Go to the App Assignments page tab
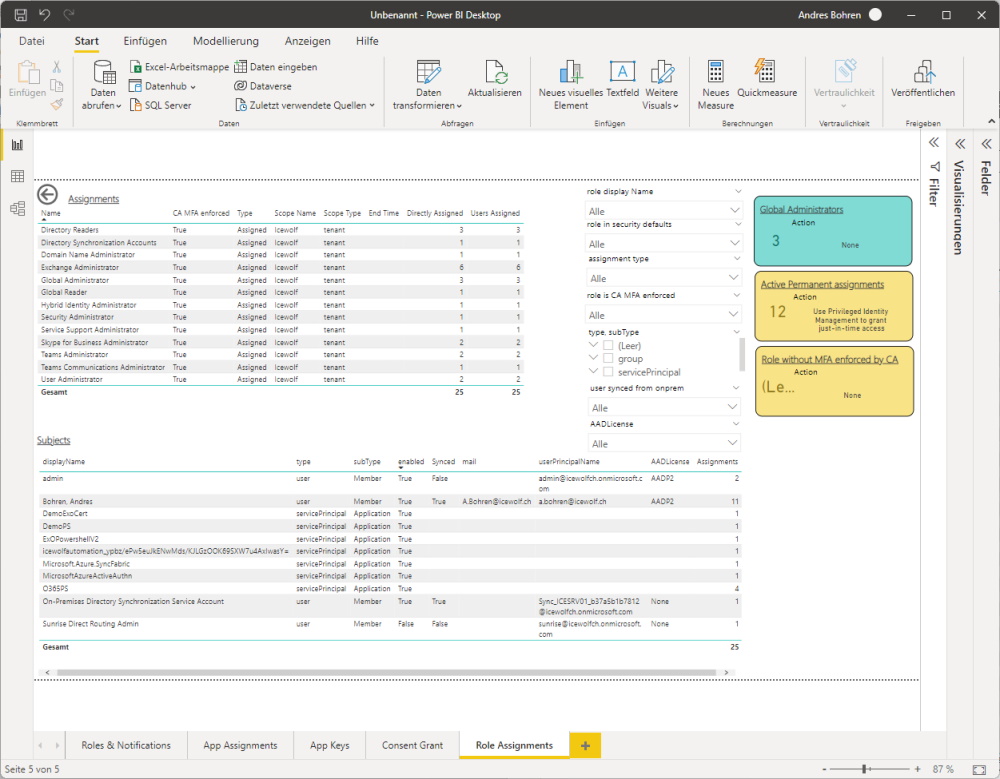The height and width of the screenshot is (779, 1000). pyautogui.click(x=240, y=745)
